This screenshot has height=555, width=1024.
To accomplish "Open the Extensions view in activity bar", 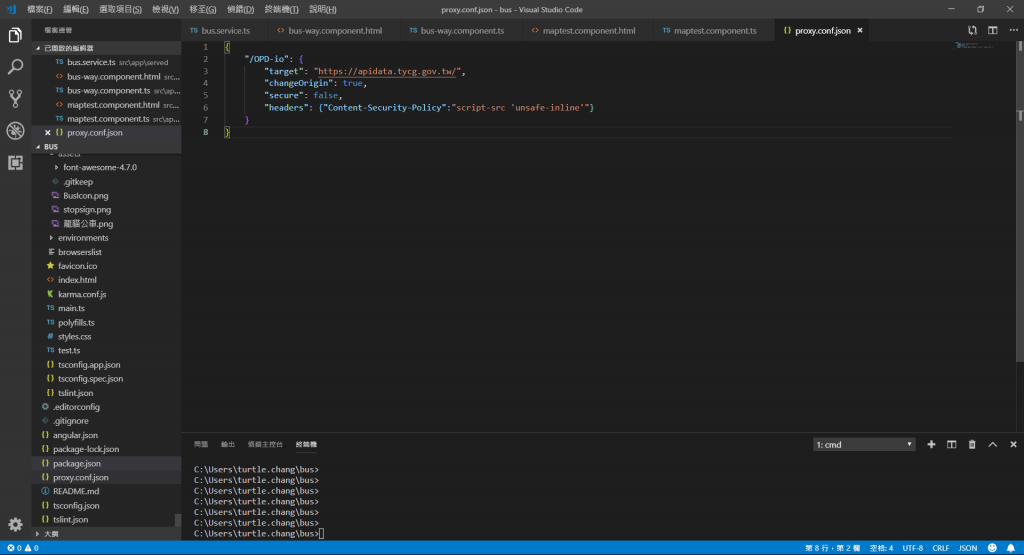I will pos(15,163).
